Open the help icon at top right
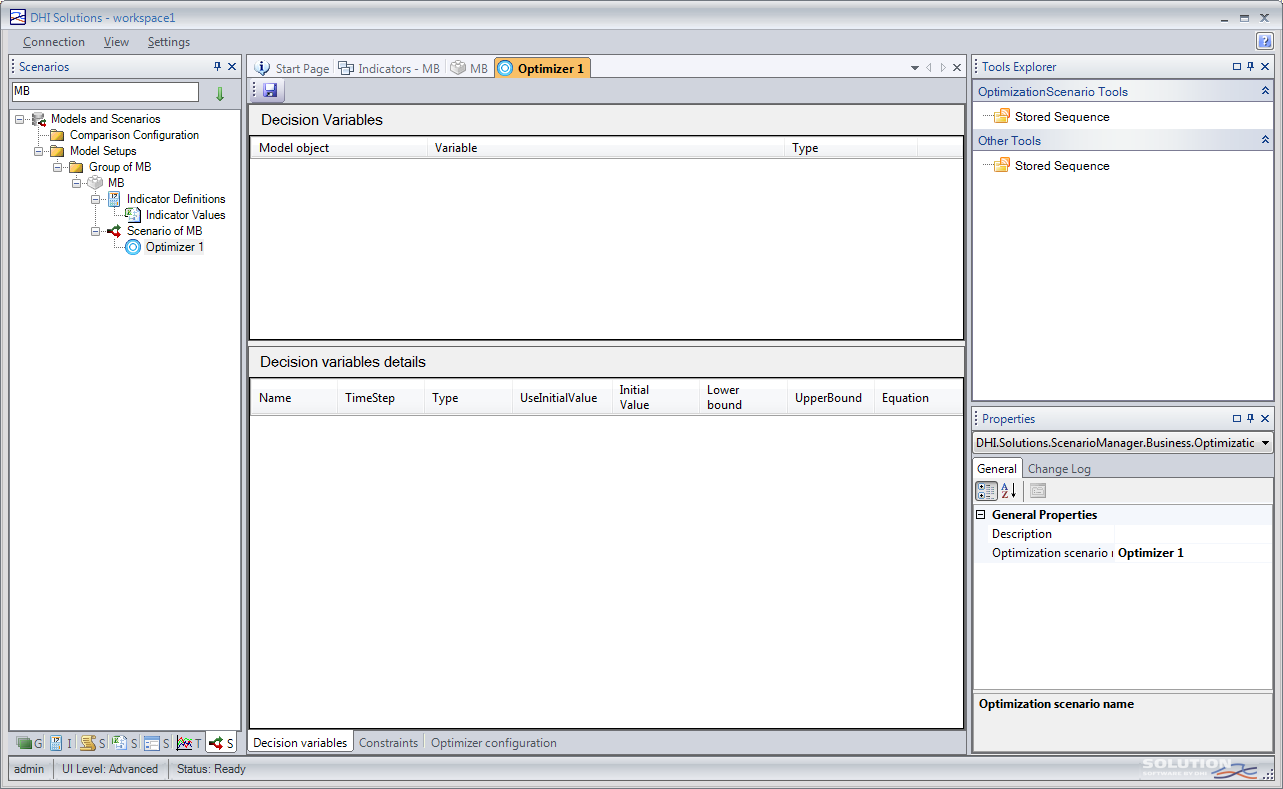1283x789 pixels. pyautogui.click(x=1264, y=41)
